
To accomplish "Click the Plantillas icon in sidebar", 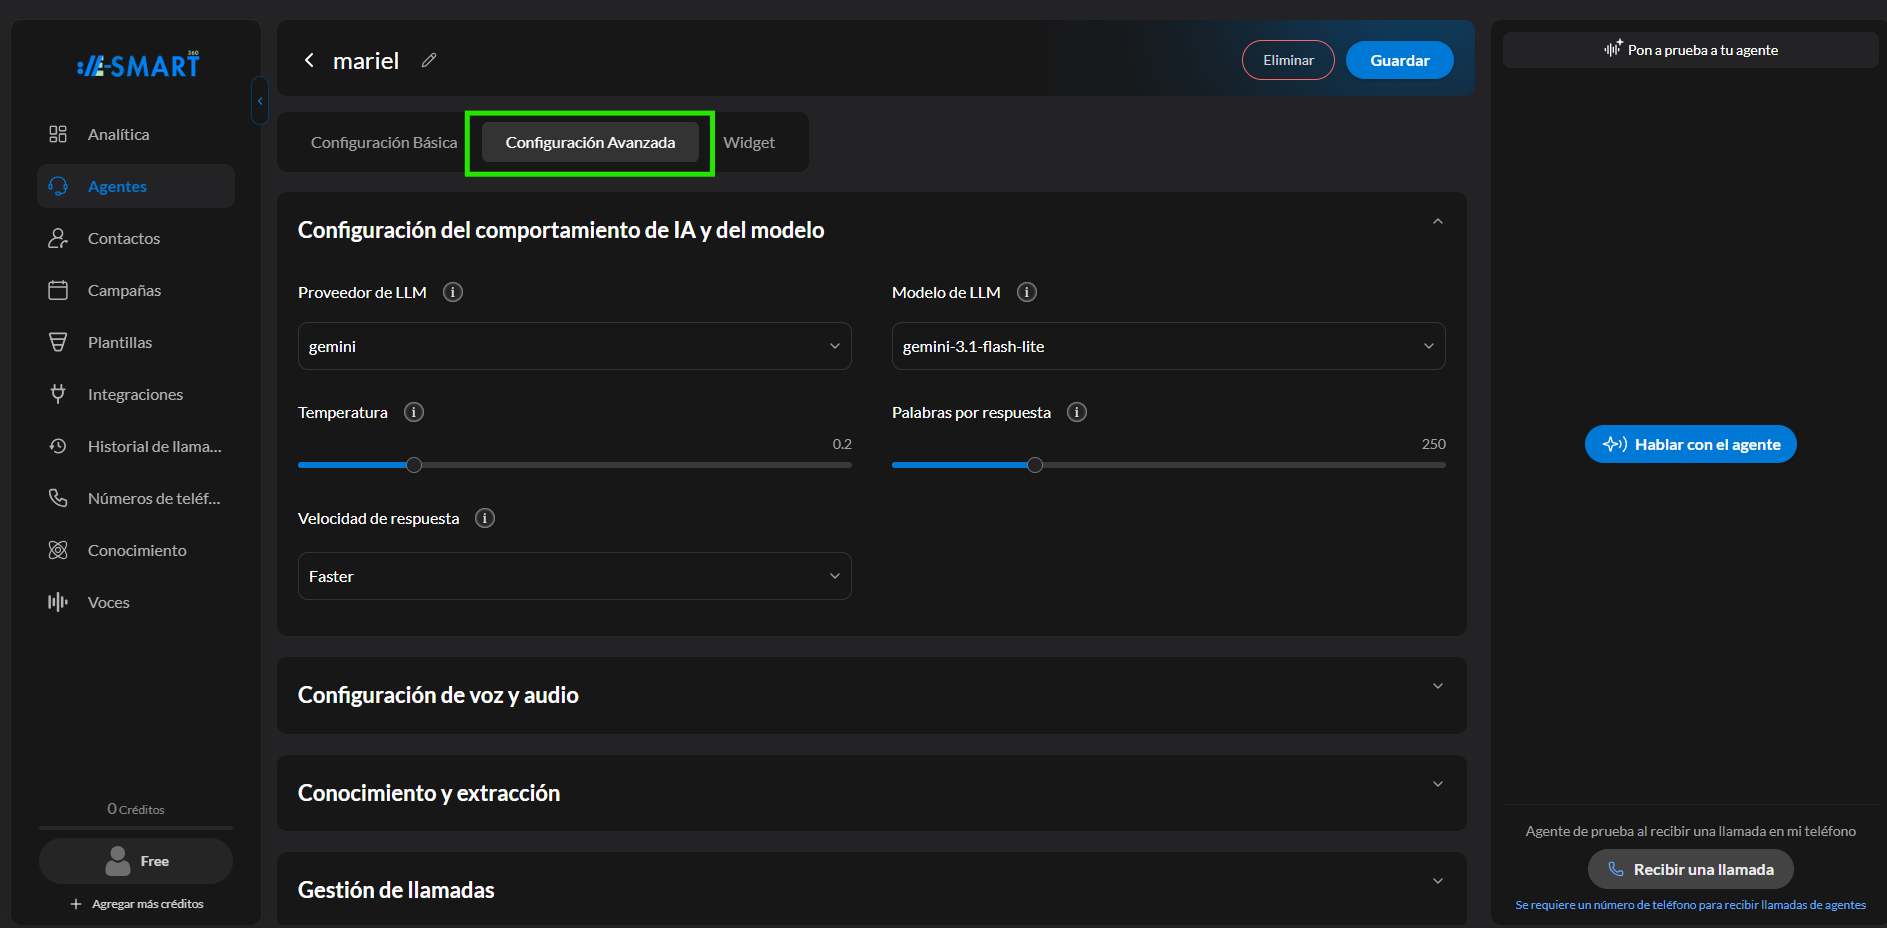I will 58,342.
